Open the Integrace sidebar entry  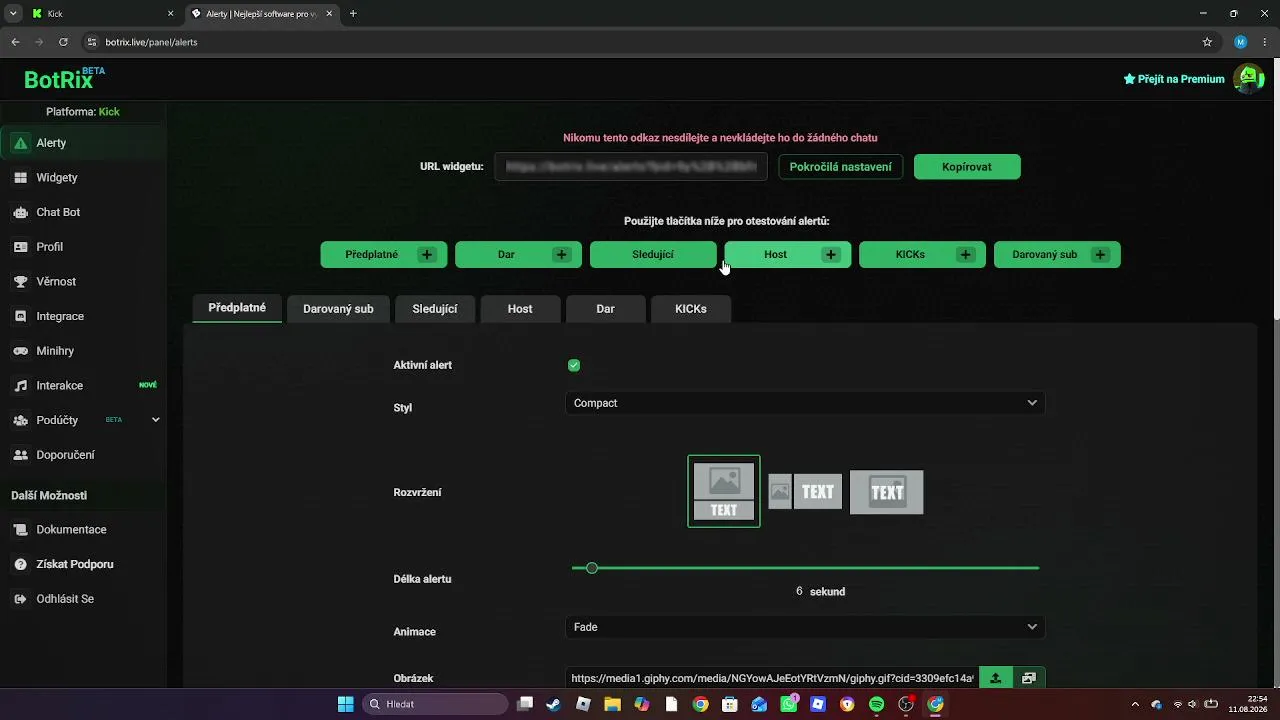point(82,316)
